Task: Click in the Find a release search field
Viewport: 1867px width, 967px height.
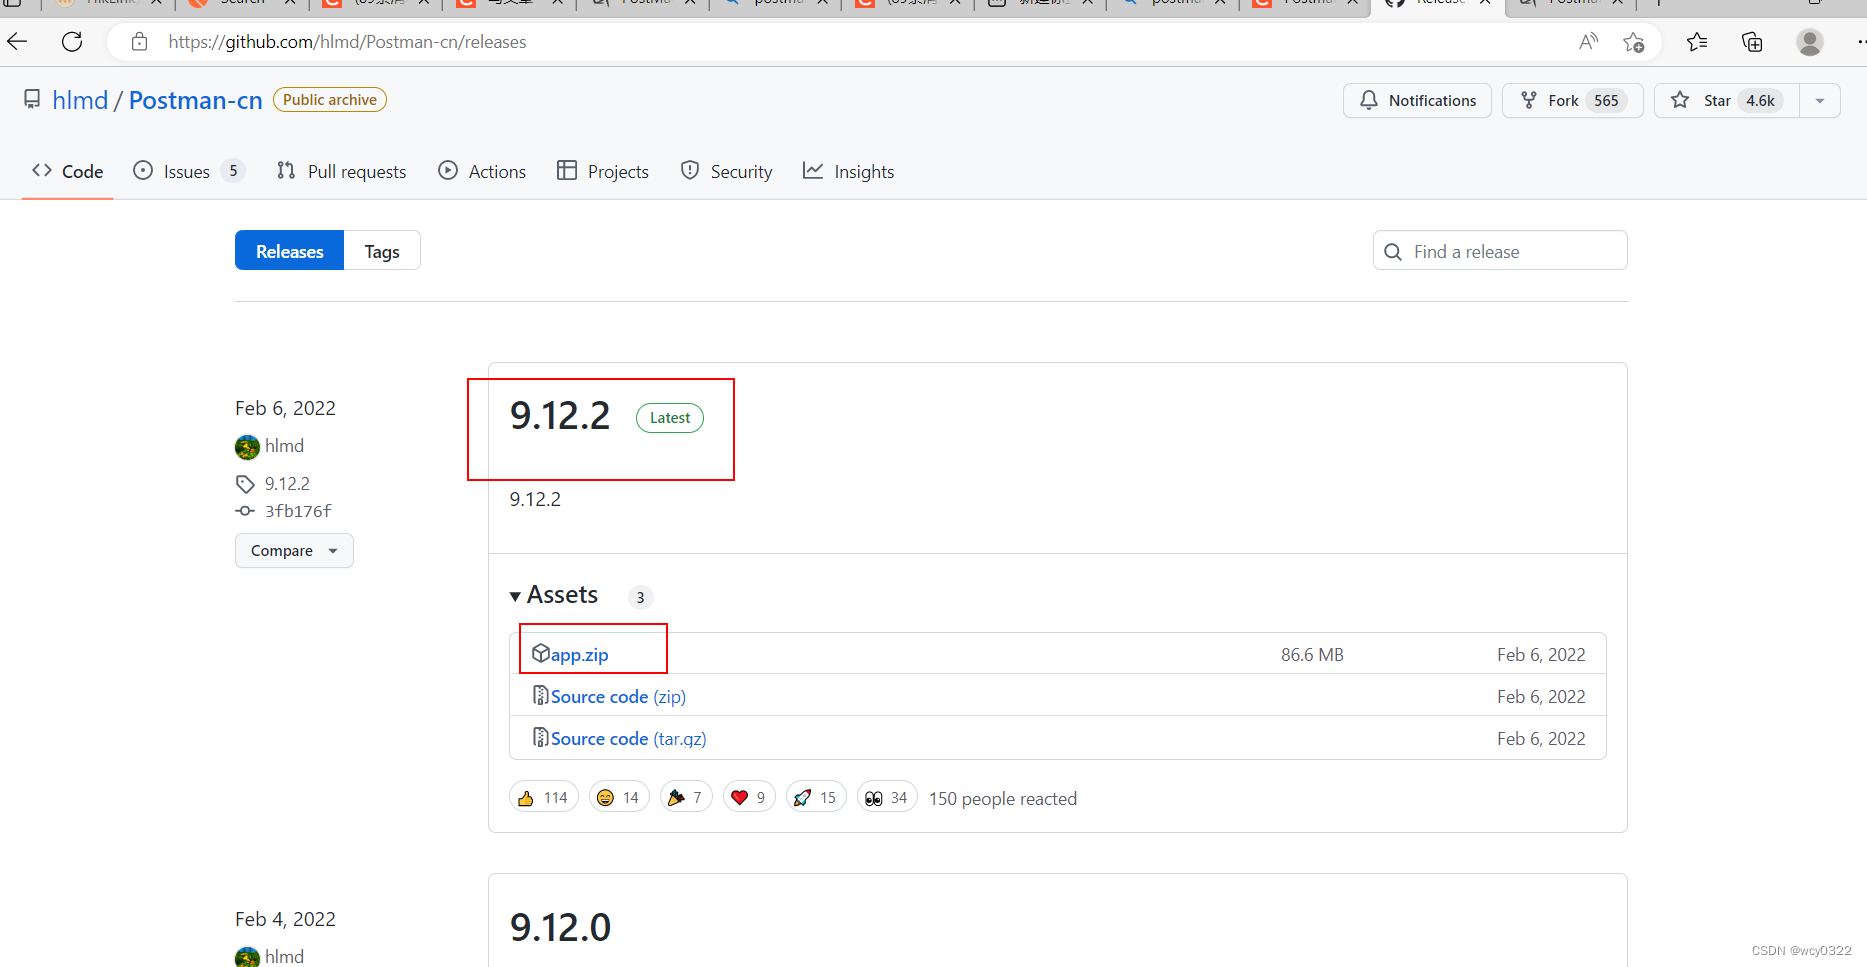Action: (x=1500, y=251)
